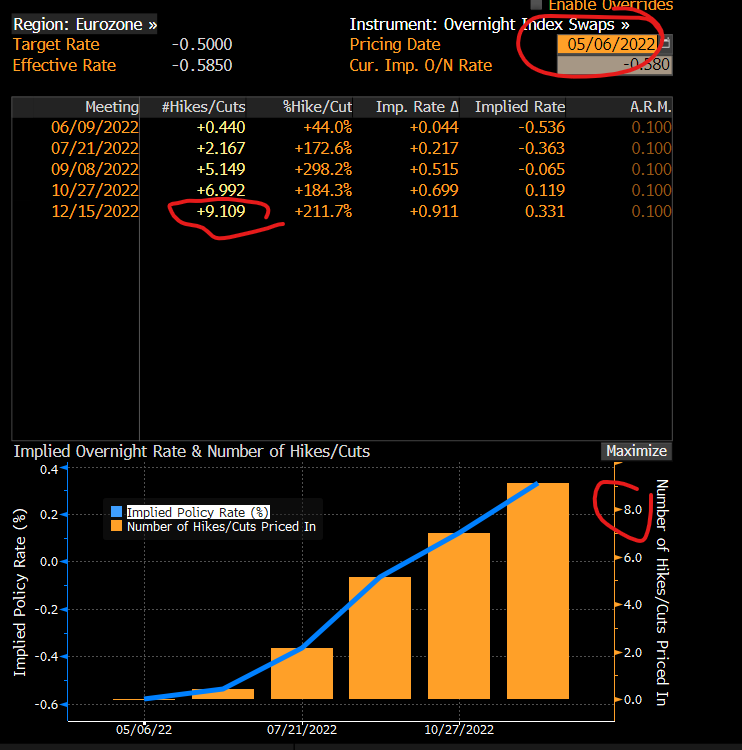Viewport: 742px width, 750px height.
Task: Select the +0.699 implied rate change
Action: coord(434,190)
